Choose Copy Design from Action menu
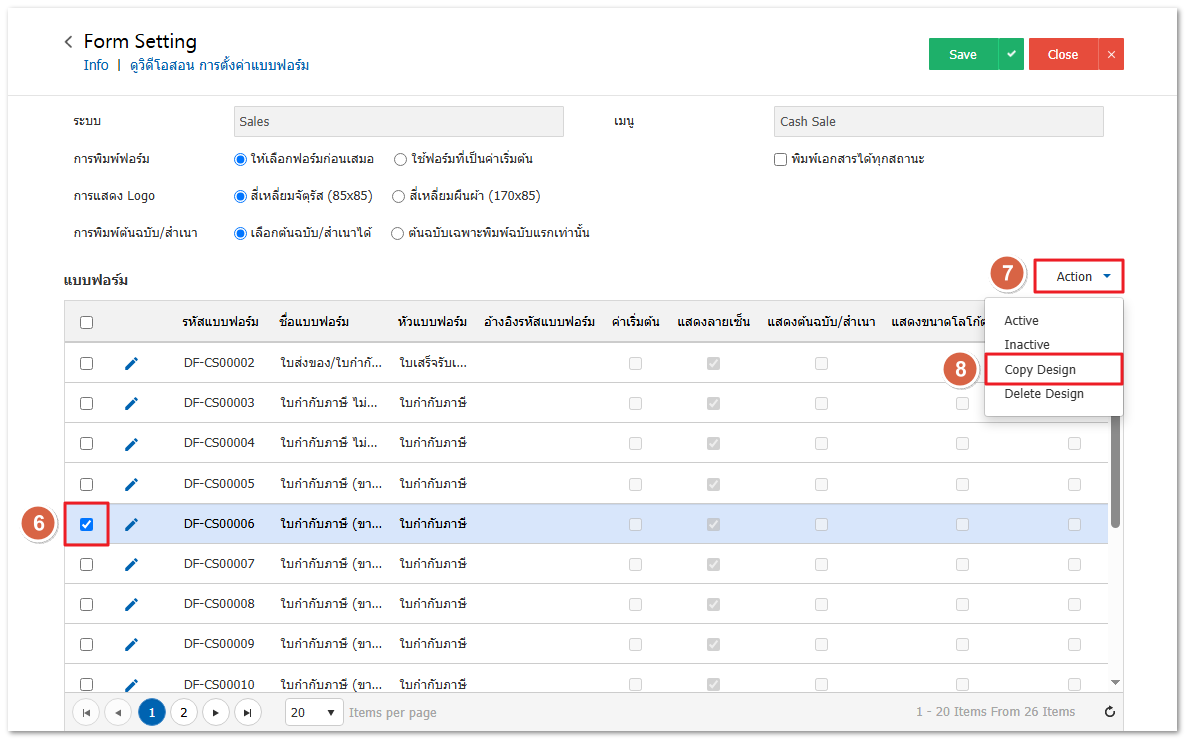The image size is (1185, 739). (1040, 369)
